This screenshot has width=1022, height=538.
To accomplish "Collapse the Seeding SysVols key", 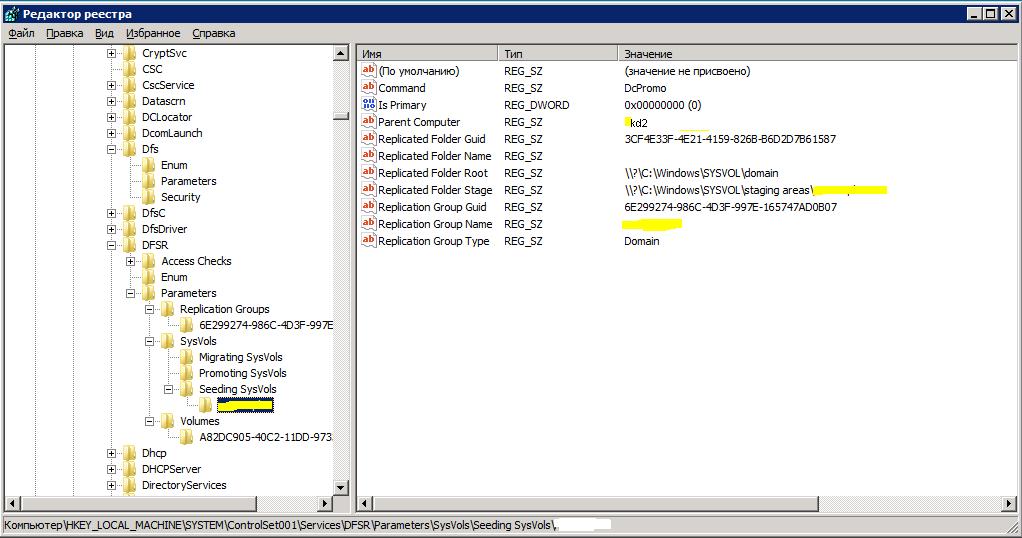I will coord(168,389).
